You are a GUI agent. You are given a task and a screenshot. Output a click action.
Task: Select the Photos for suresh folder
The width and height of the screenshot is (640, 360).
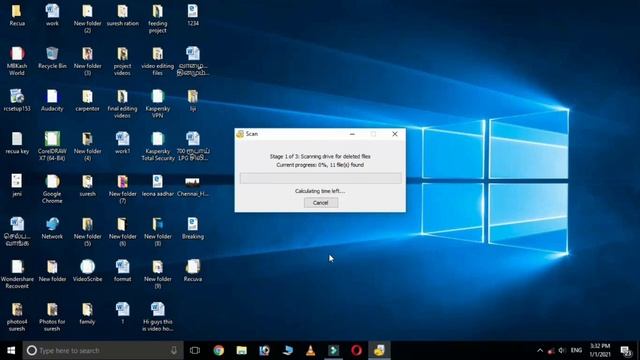click(x=52, y=317)
